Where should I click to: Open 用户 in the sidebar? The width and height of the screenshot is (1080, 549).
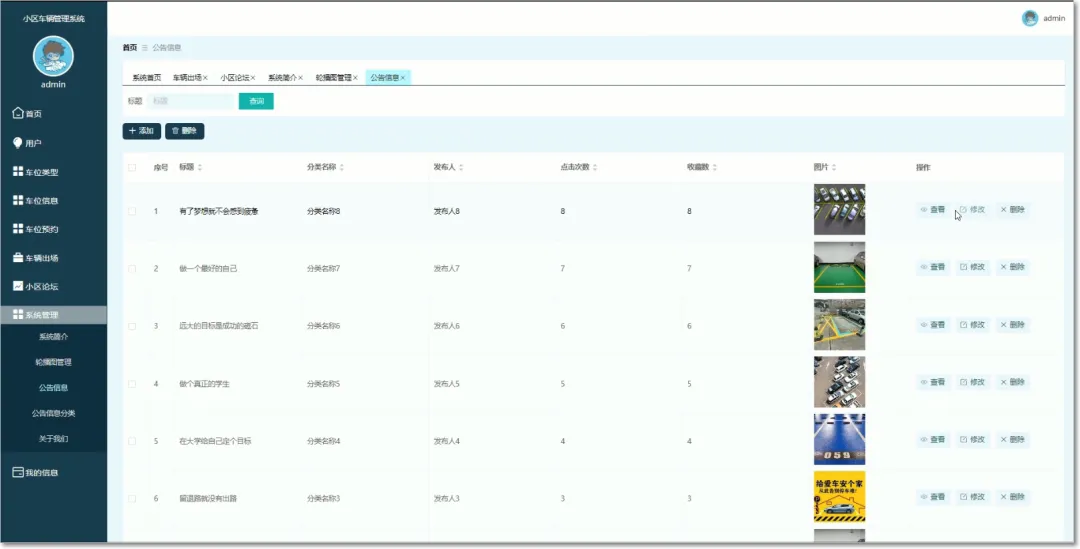[x=28, y=143]
